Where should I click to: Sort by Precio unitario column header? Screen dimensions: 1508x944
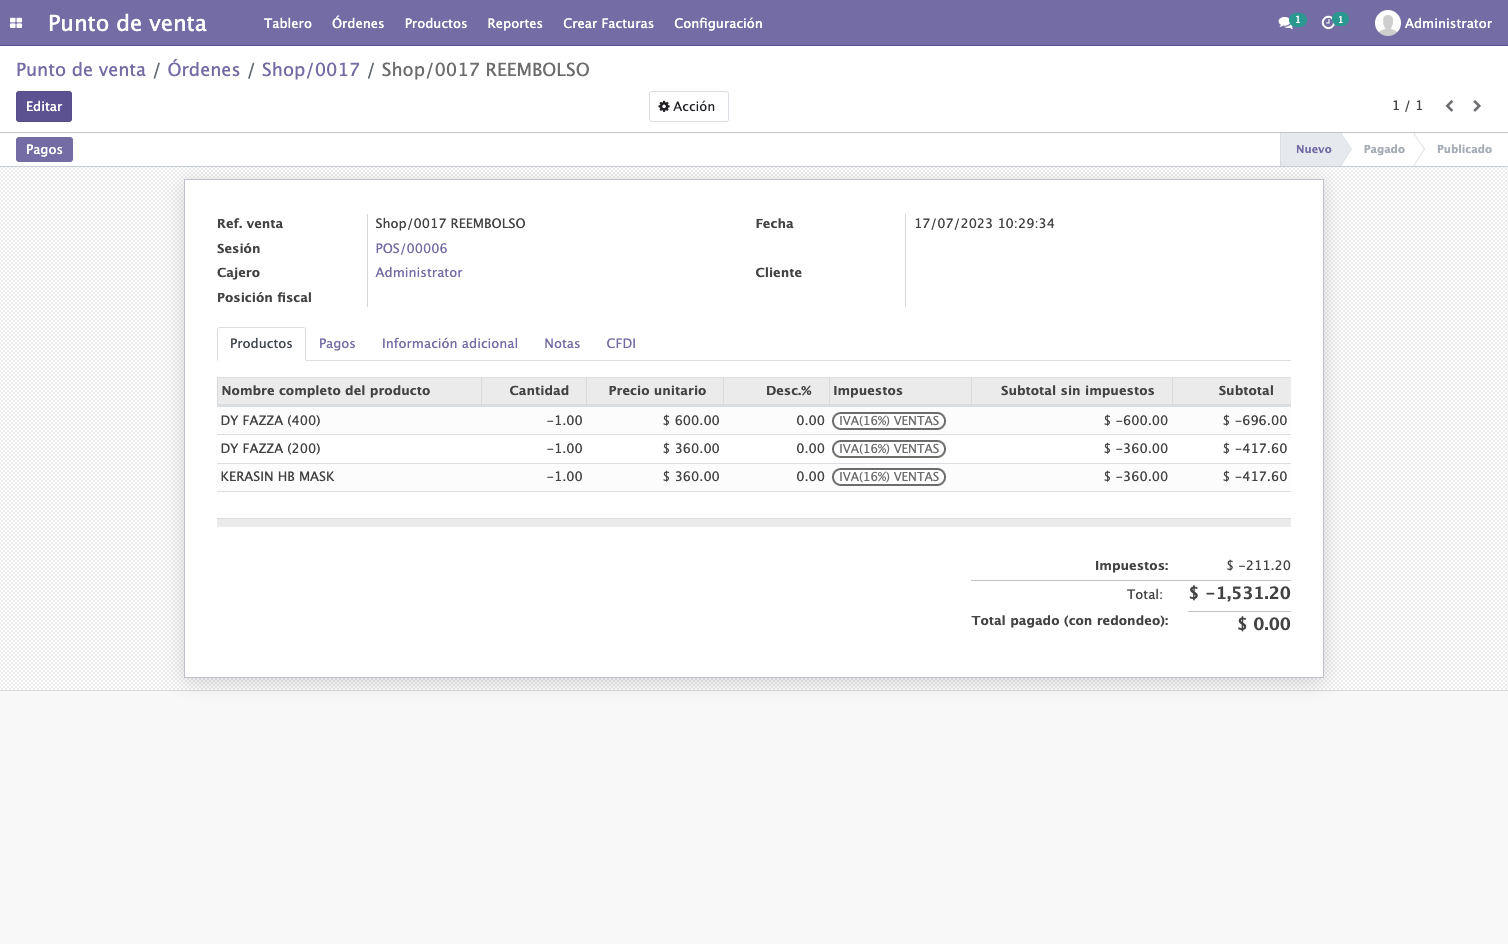click(657, 391)
